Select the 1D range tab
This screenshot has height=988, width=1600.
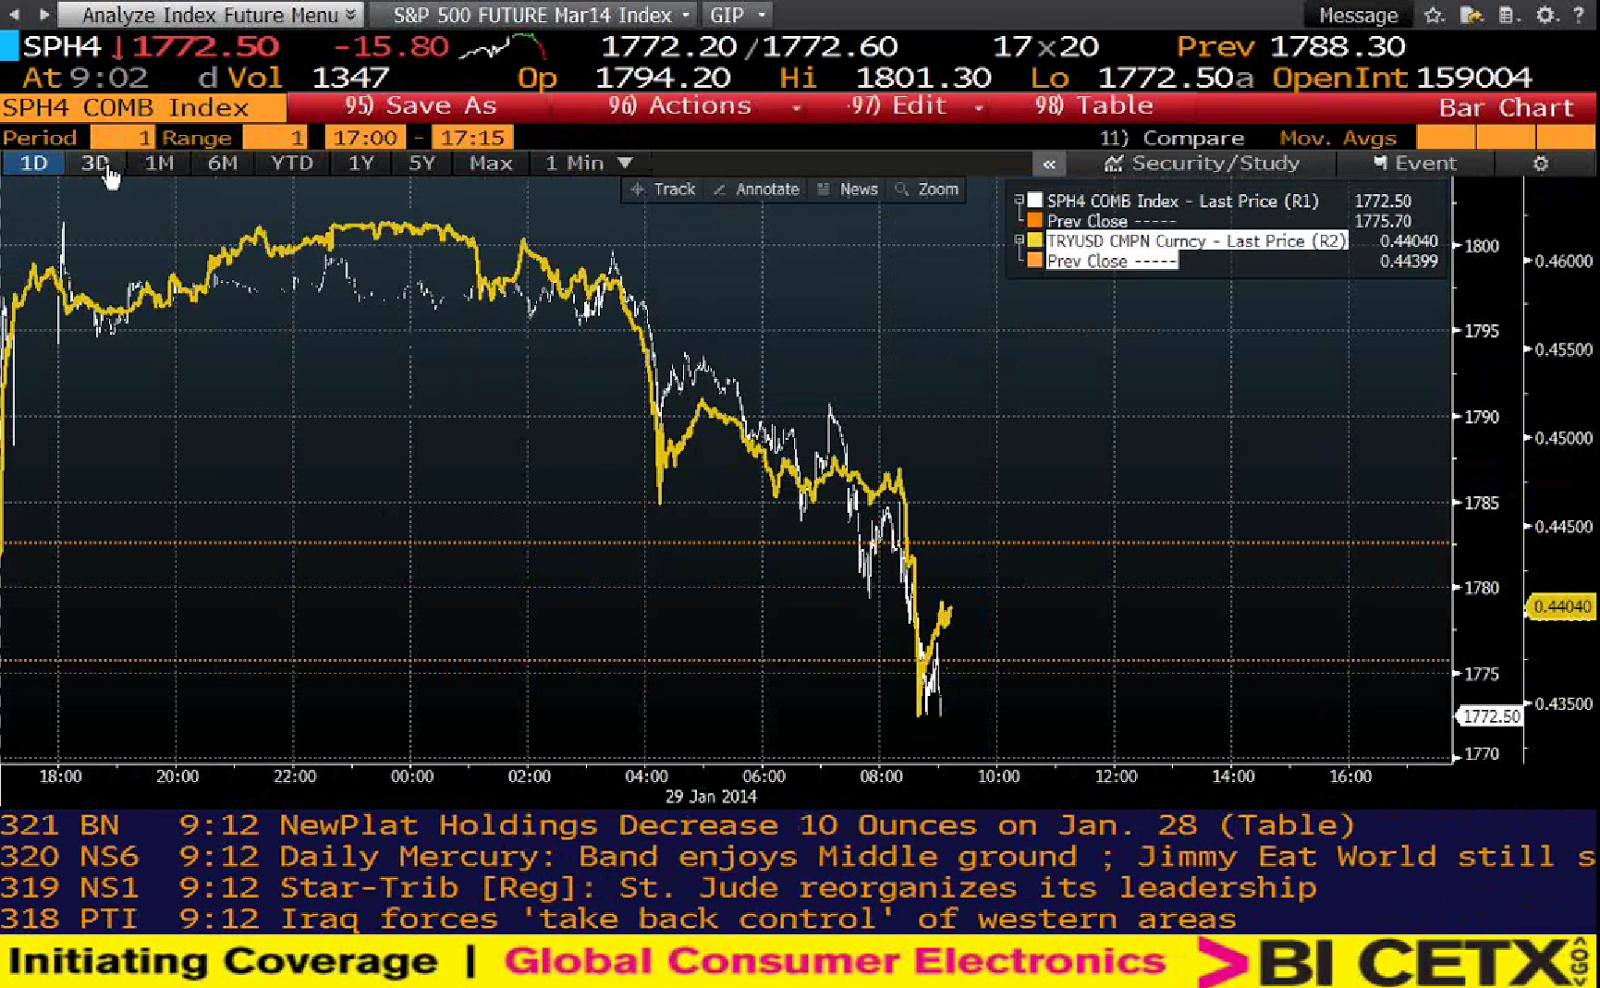click(x=34, y=163)
